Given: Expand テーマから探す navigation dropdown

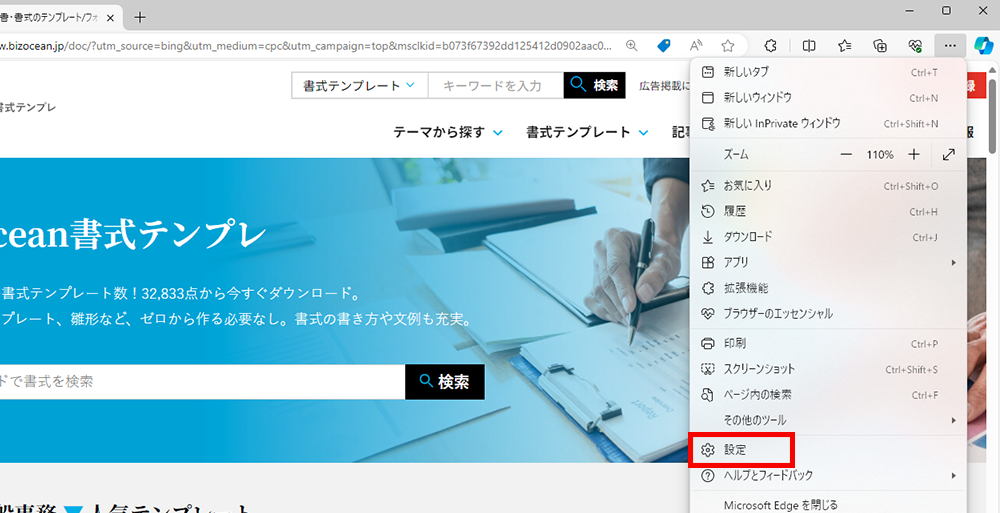Looking at the screenshot, I should (x=448, y=132).
